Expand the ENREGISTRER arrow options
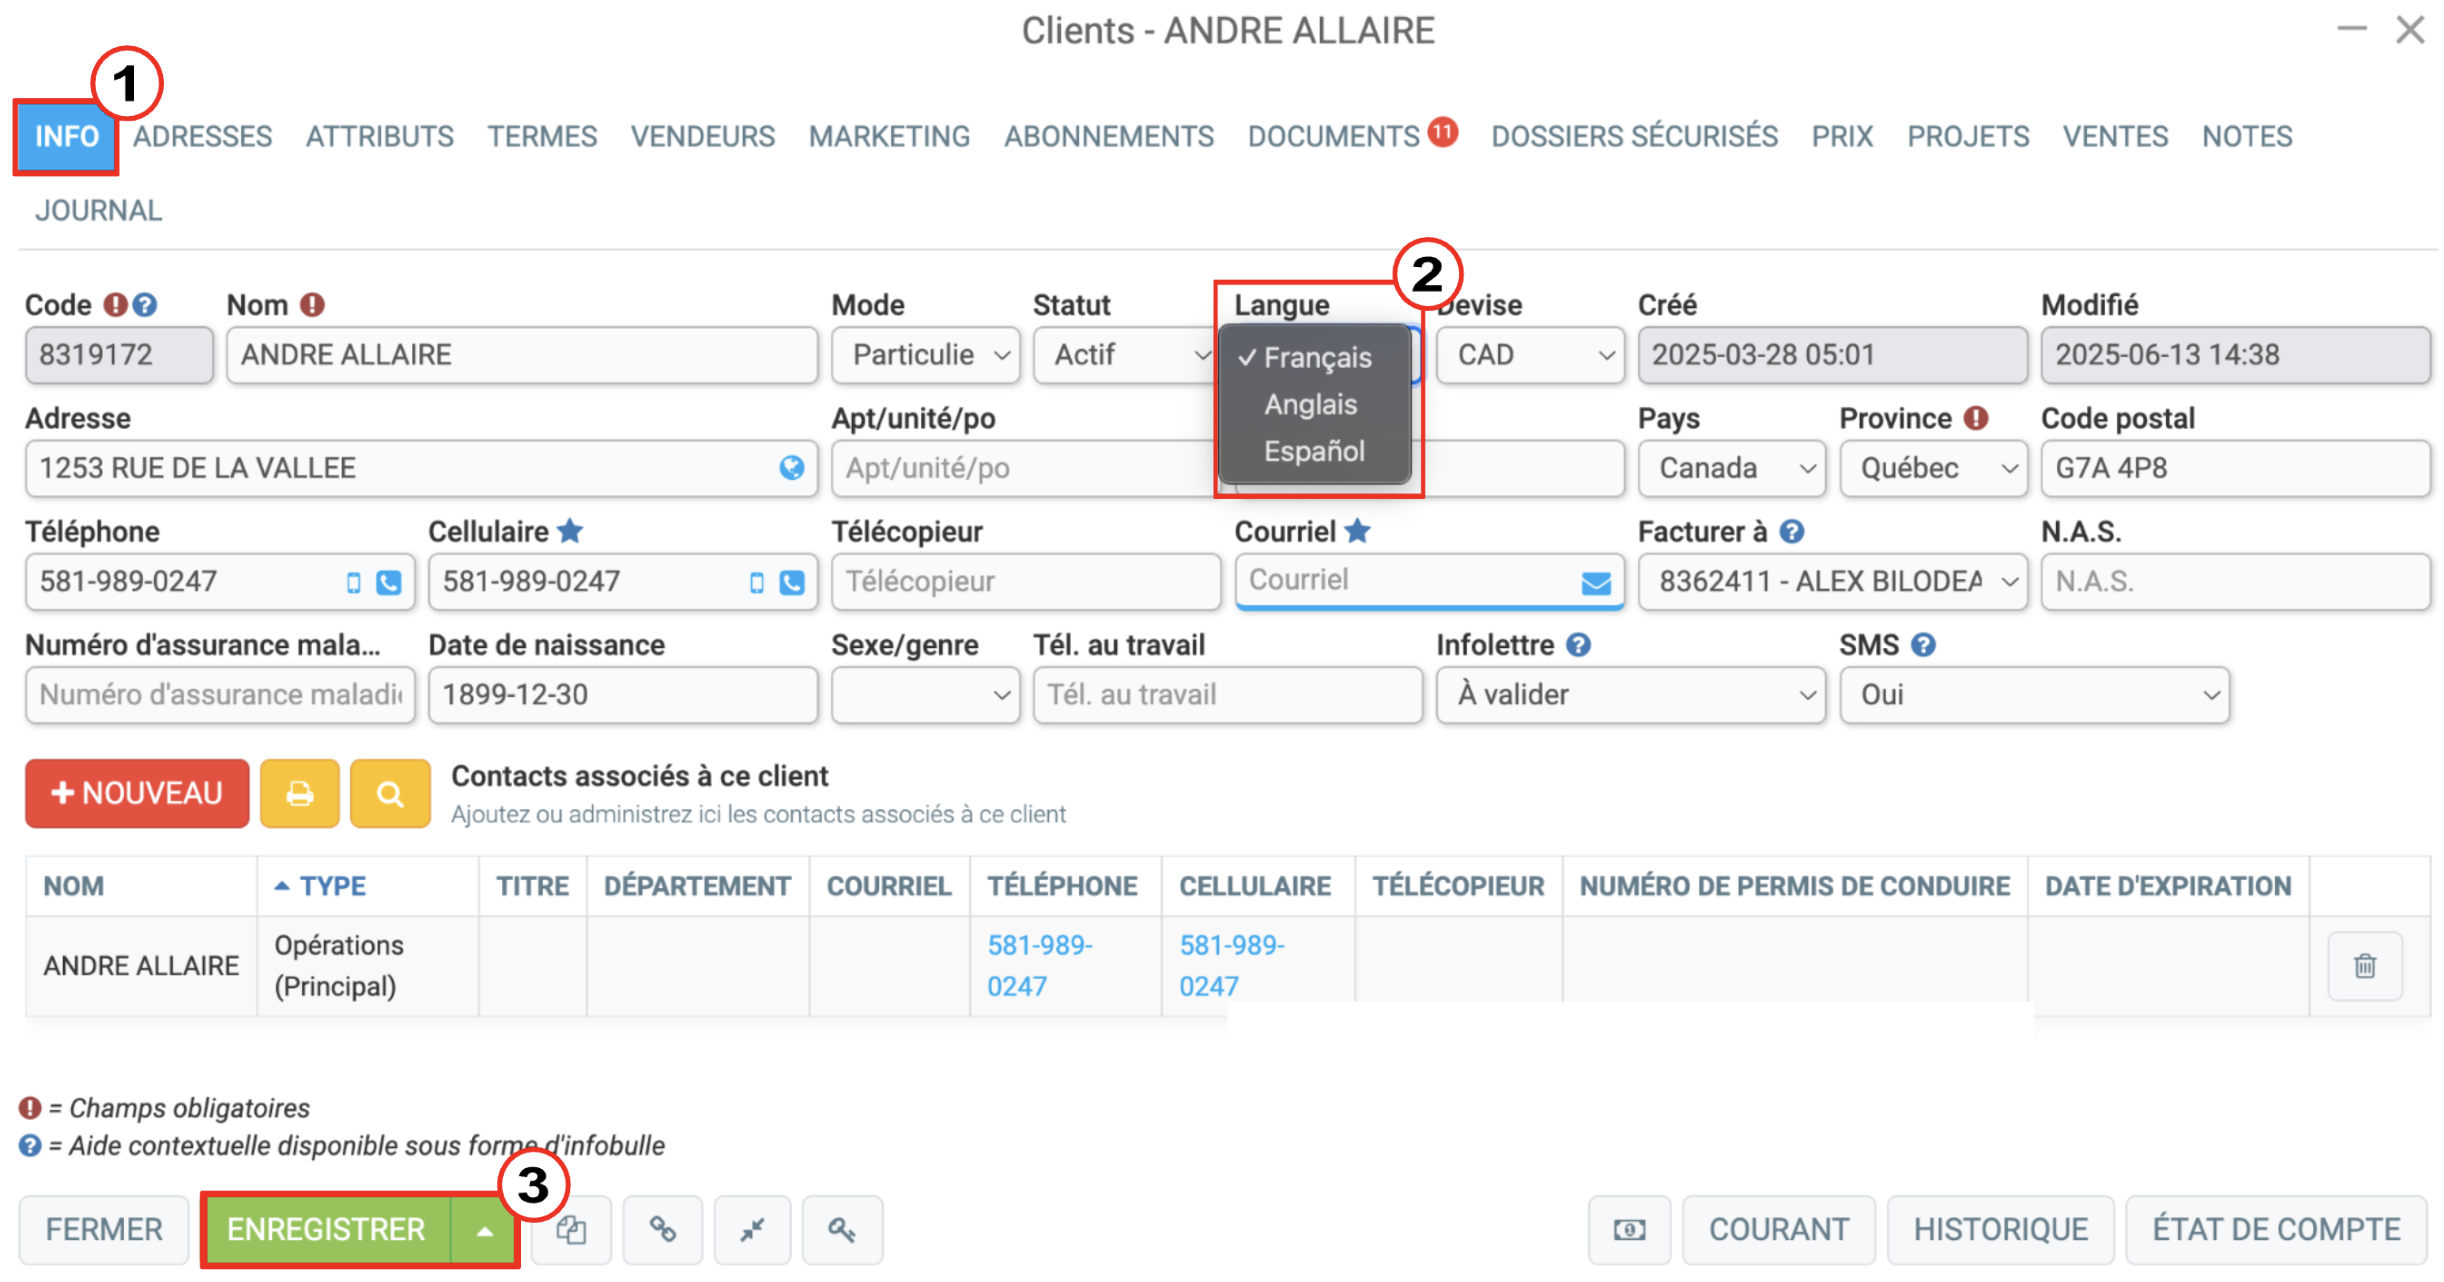Viewport: 2444px width, 1282px height. coord(485,1230)
